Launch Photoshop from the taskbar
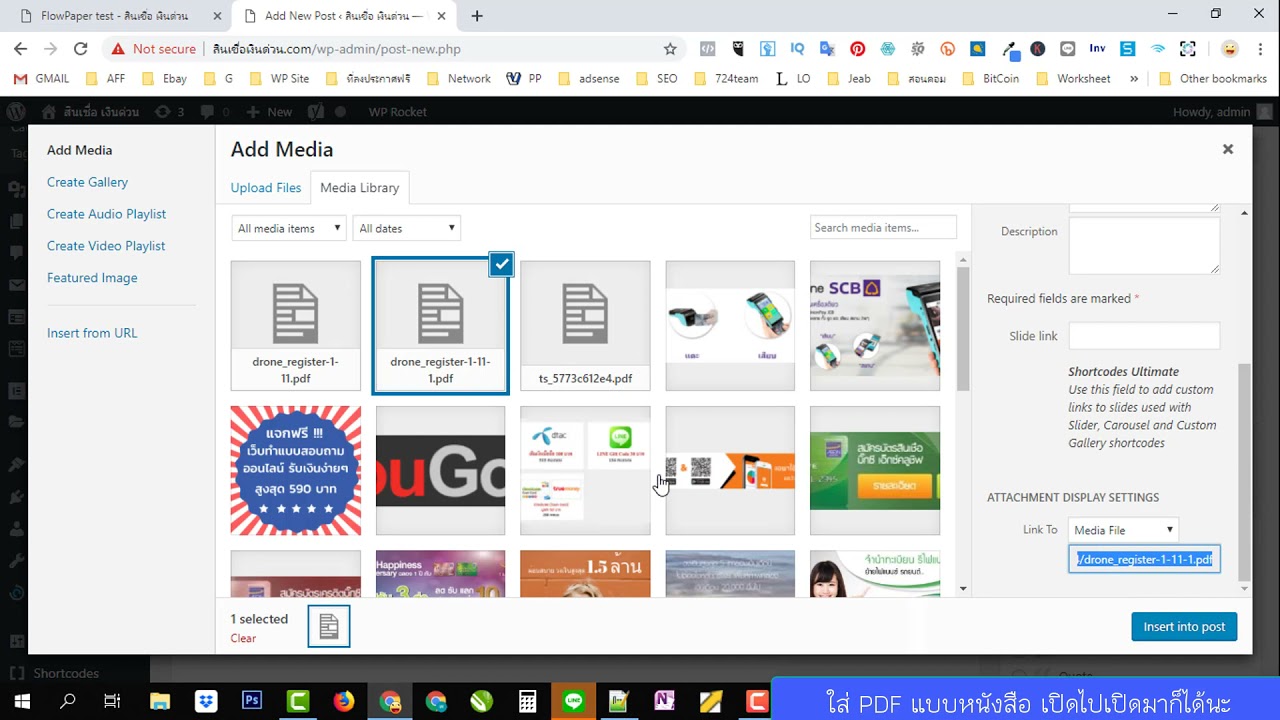The width and height of the screenshot is (1280, 720). (252, 701)
